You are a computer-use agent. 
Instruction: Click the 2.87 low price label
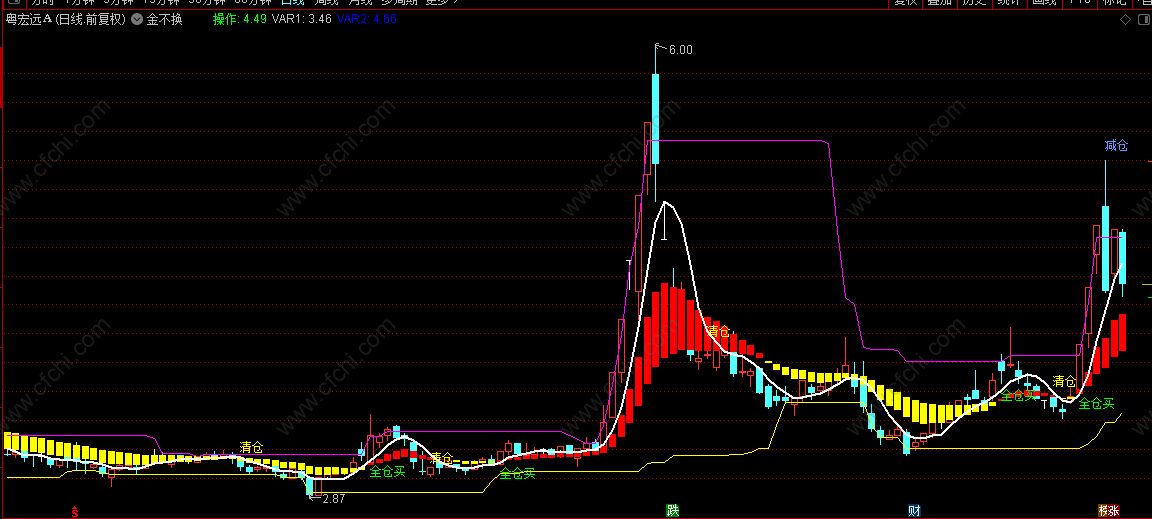click(332, 498)
